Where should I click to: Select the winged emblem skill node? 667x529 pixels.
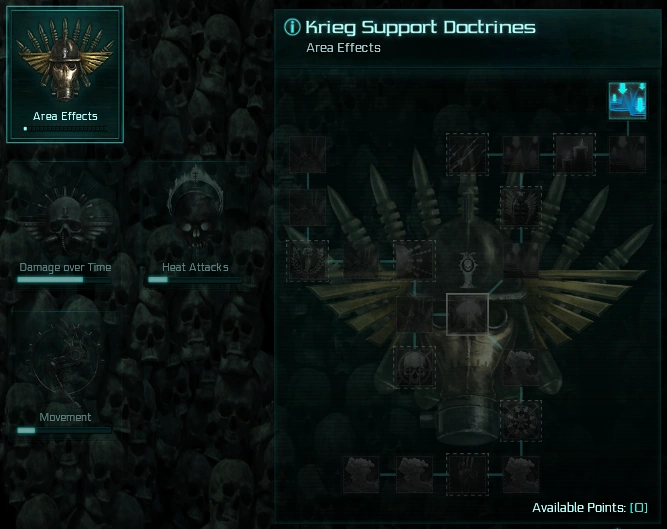(x=521, y=208)
